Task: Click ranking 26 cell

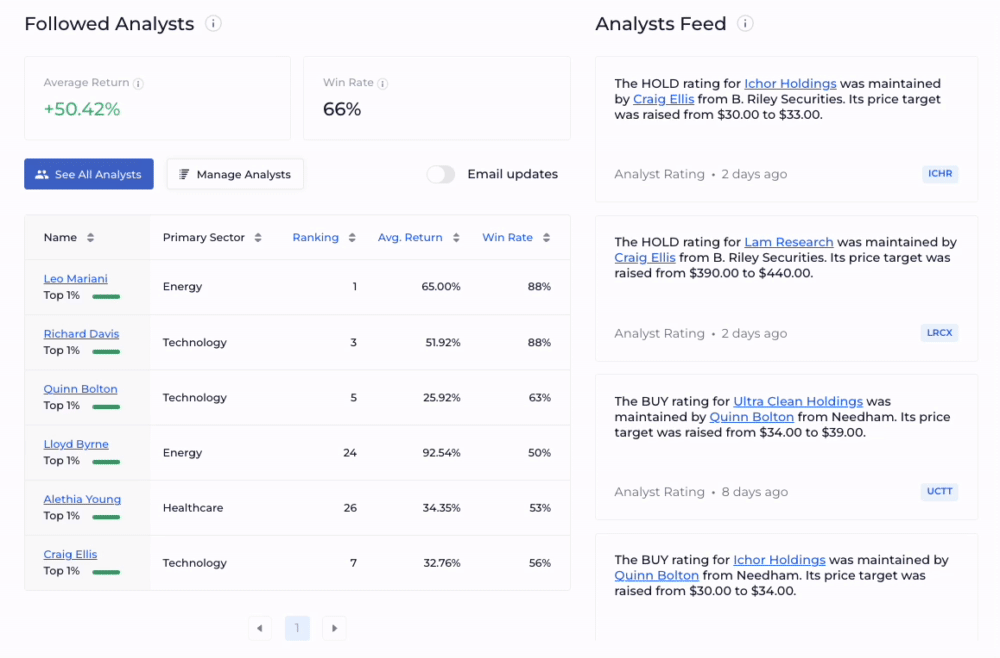Action: coord(350,508)
